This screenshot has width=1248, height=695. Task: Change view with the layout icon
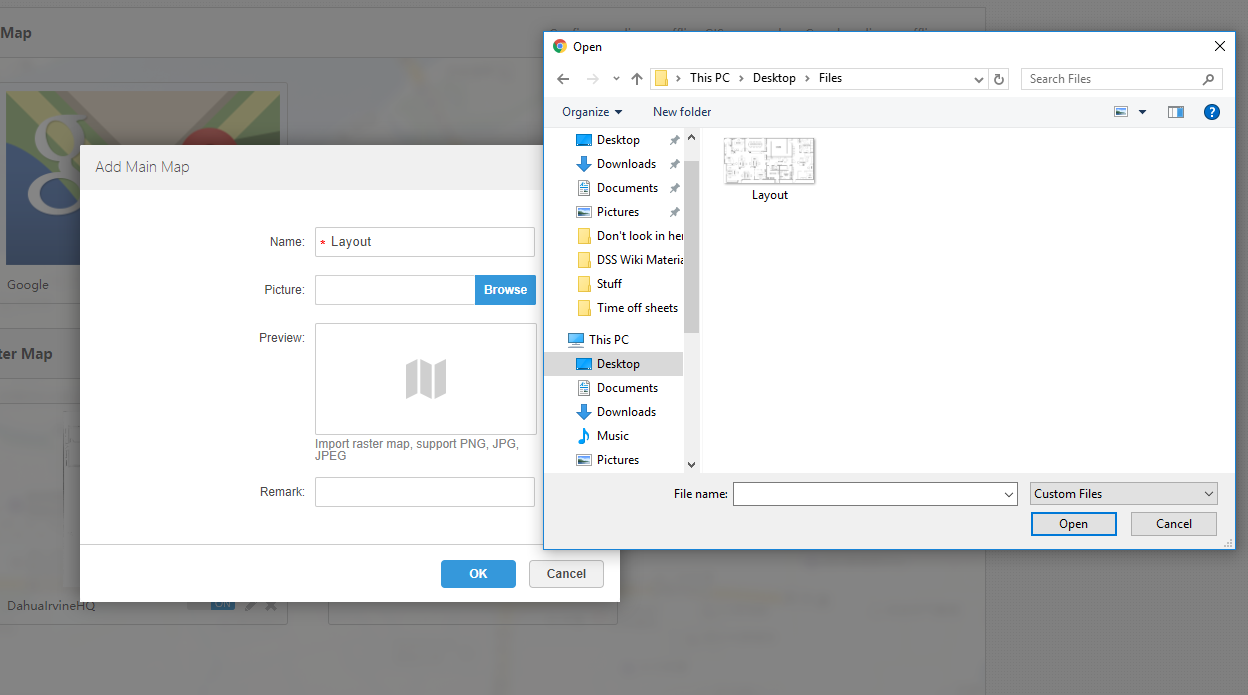click(1121, 112)
